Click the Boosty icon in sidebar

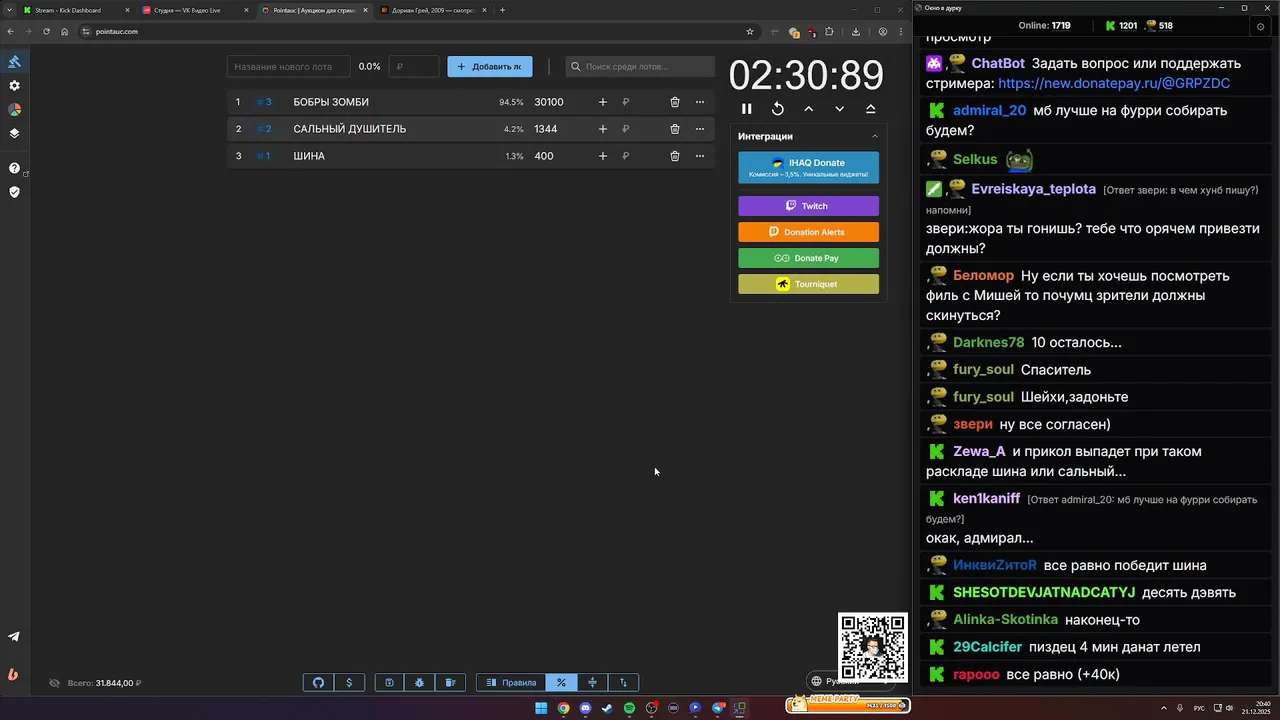coord(14,674)
